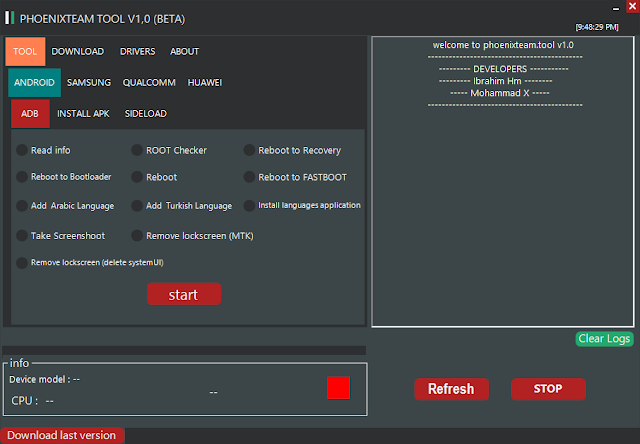Open the SAMSUNG section tab

pyautogui.click(x=89, y=82)
